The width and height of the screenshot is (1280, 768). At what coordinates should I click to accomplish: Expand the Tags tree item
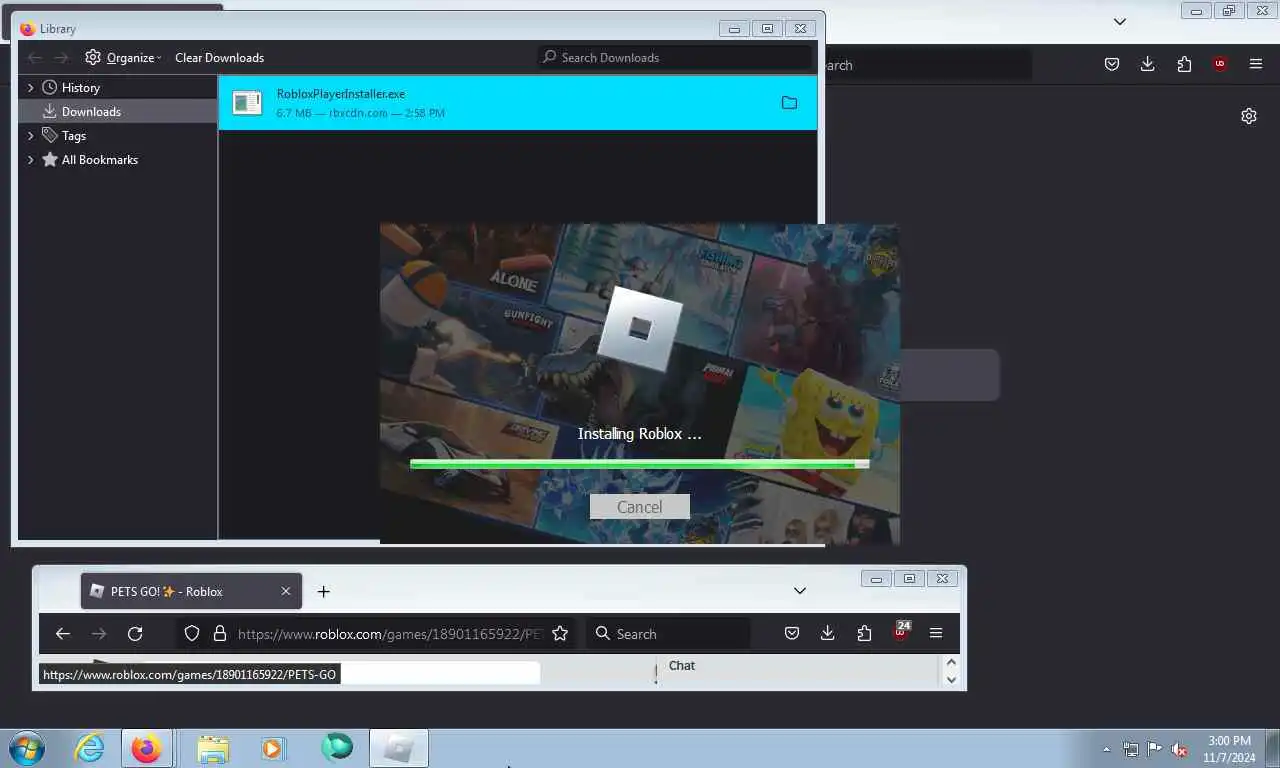(x=30, y=135)
